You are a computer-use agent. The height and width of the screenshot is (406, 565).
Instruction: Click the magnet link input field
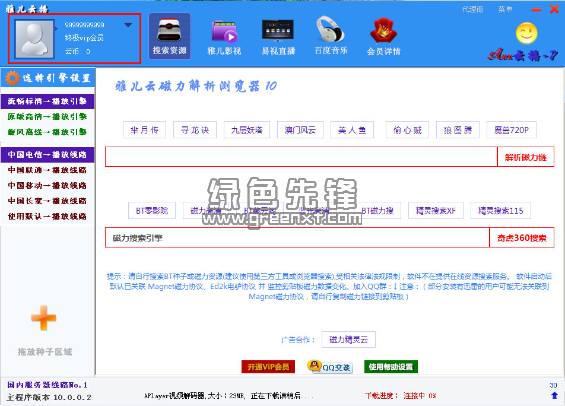301,157
